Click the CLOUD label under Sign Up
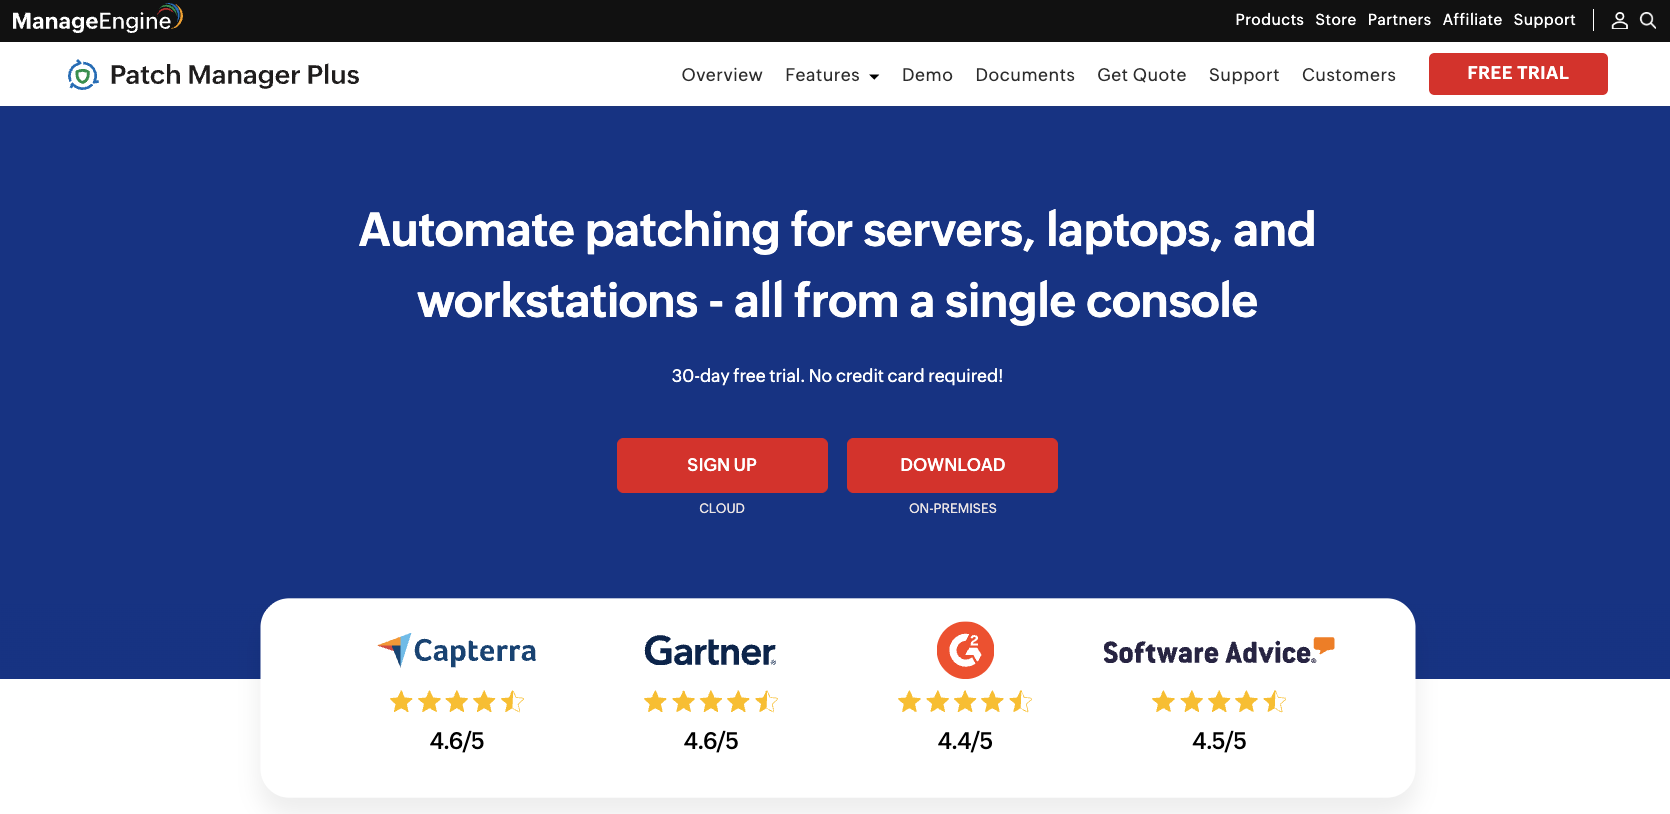This screenshot has height=814, width=1670. tap(722, 508)
